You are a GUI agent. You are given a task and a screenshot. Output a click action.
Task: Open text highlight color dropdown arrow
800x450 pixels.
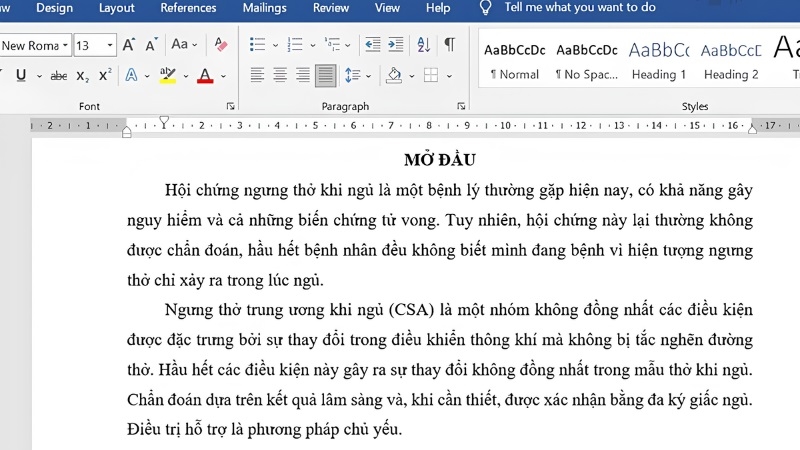pos(186,77)
